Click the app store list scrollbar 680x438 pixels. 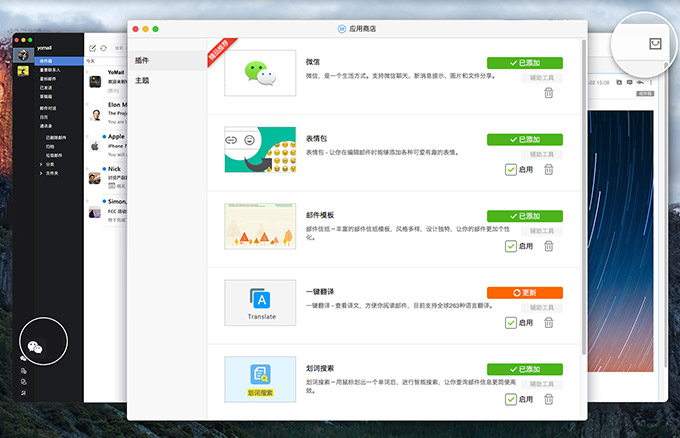tap(584, 197)
